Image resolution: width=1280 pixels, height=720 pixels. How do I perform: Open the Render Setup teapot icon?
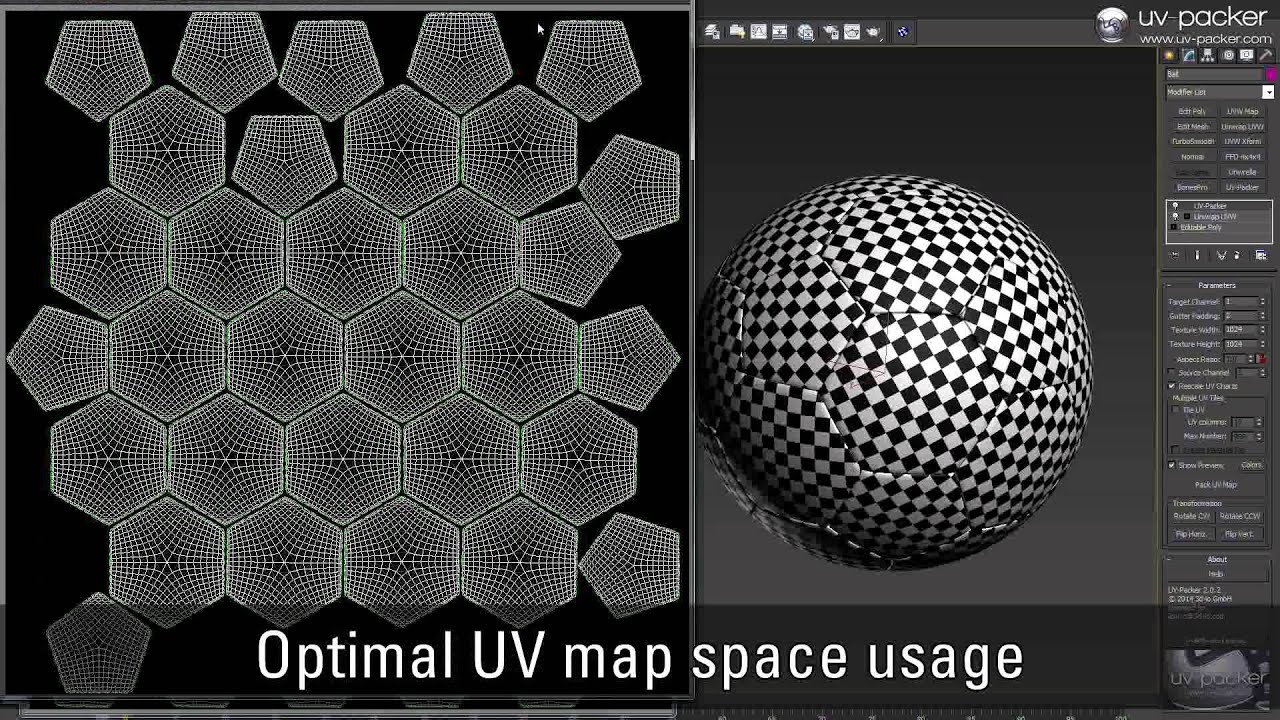pos(829,32)
